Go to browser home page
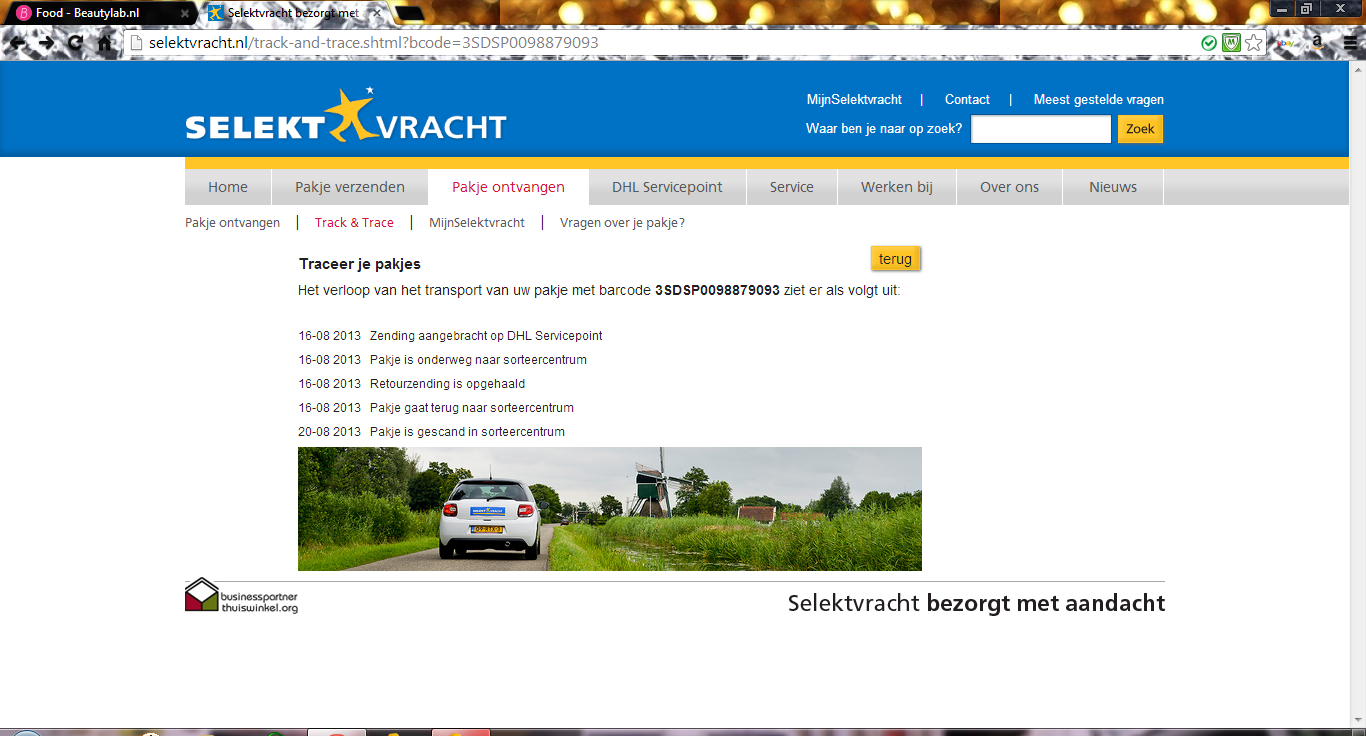Image resolution: width=1366 pixels, height=736 pixels. click(105, 43)
